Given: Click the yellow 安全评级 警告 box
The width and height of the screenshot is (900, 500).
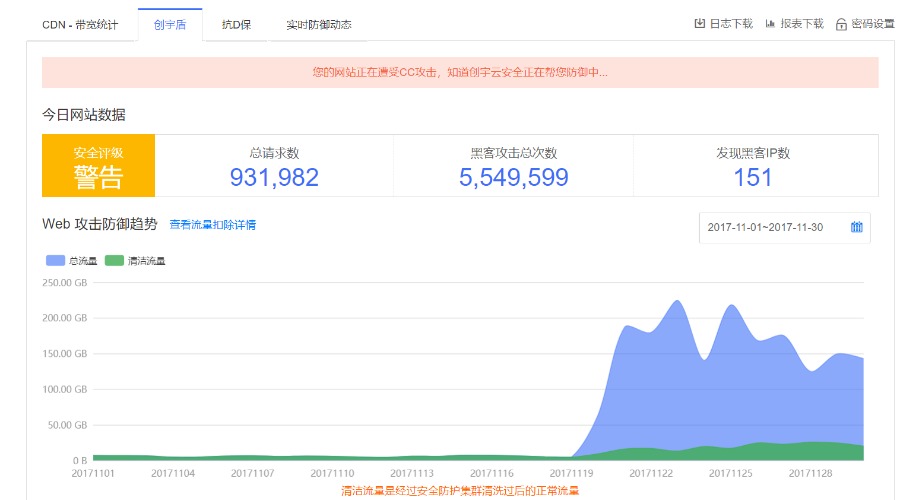Looking at the screenshot, I should 98,166.
